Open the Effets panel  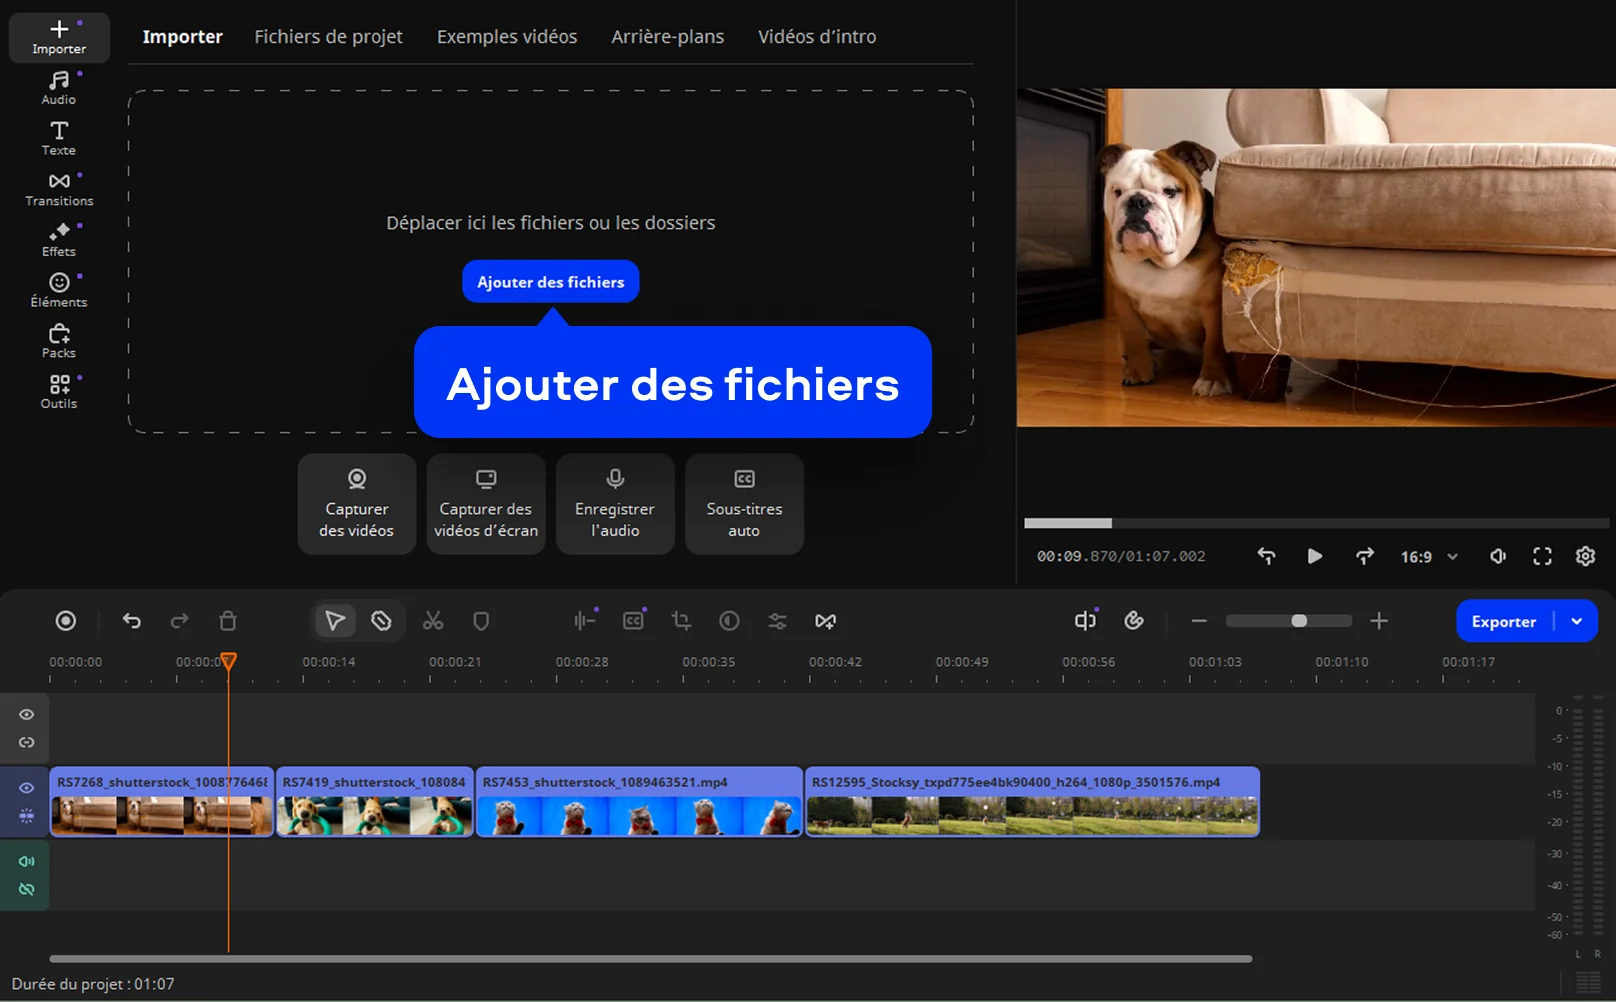[59, 239]
